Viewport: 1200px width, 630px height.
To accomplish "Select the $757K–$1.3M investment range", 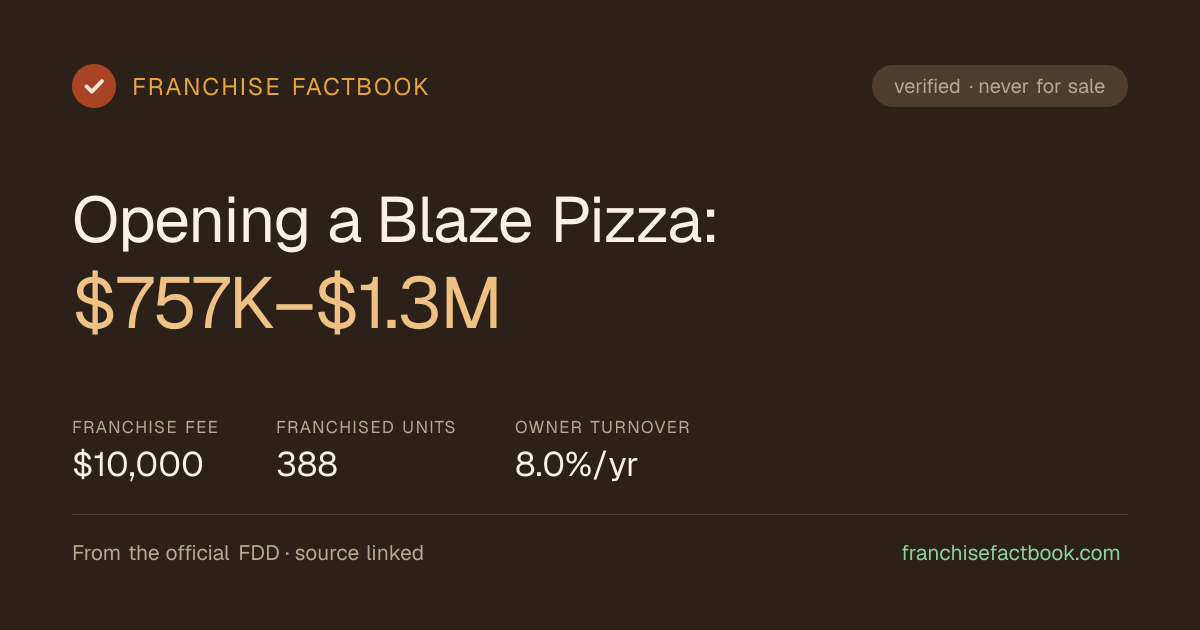I will pyautogui.click(x=287, y=307).
